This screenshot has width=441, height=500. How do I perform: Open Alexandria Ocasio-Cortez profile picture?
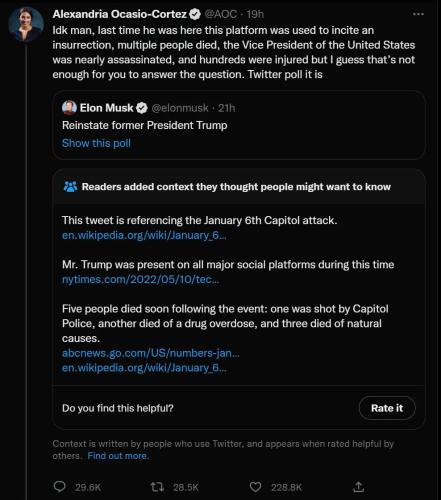(26, 24)
